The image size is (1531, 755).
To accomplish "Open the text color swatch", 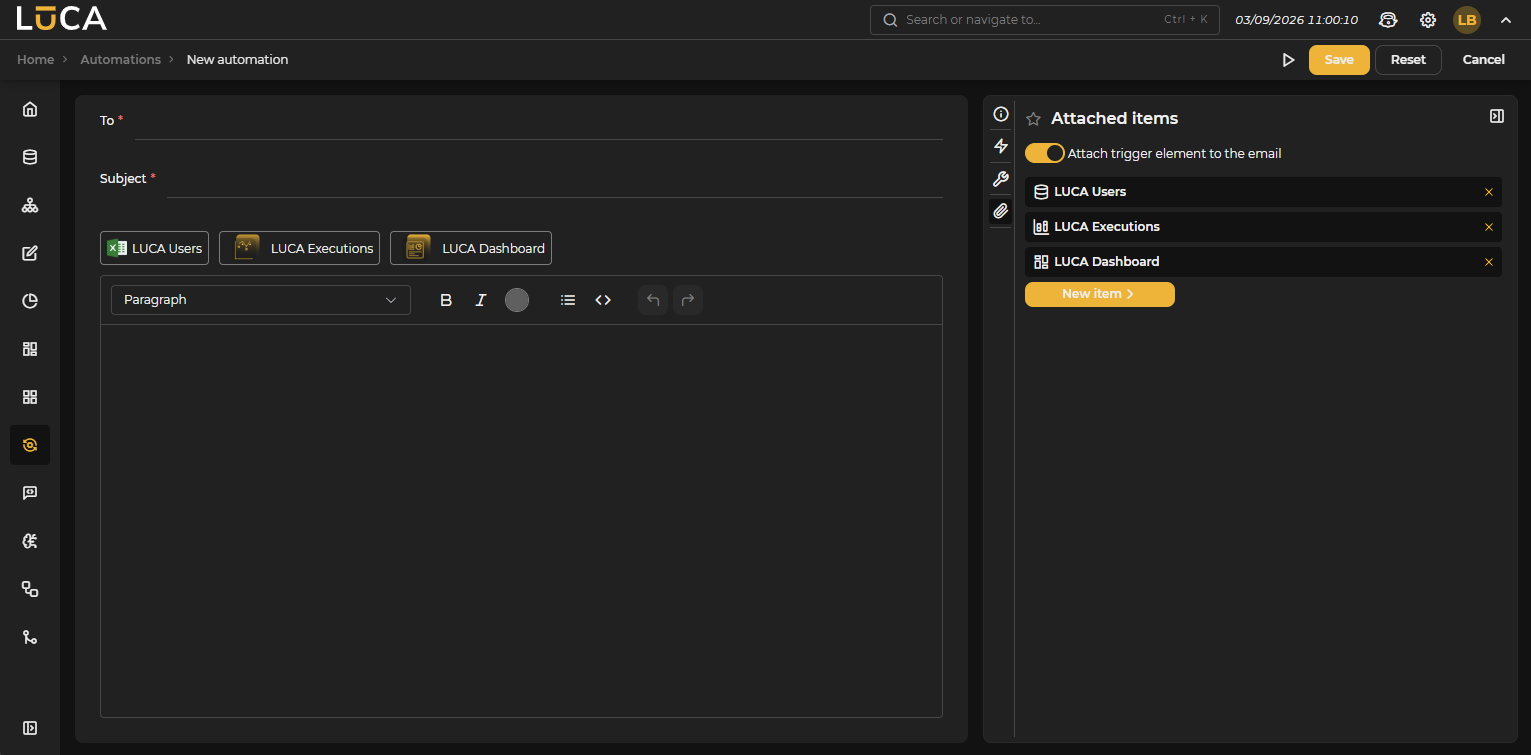I will [517, 300].
